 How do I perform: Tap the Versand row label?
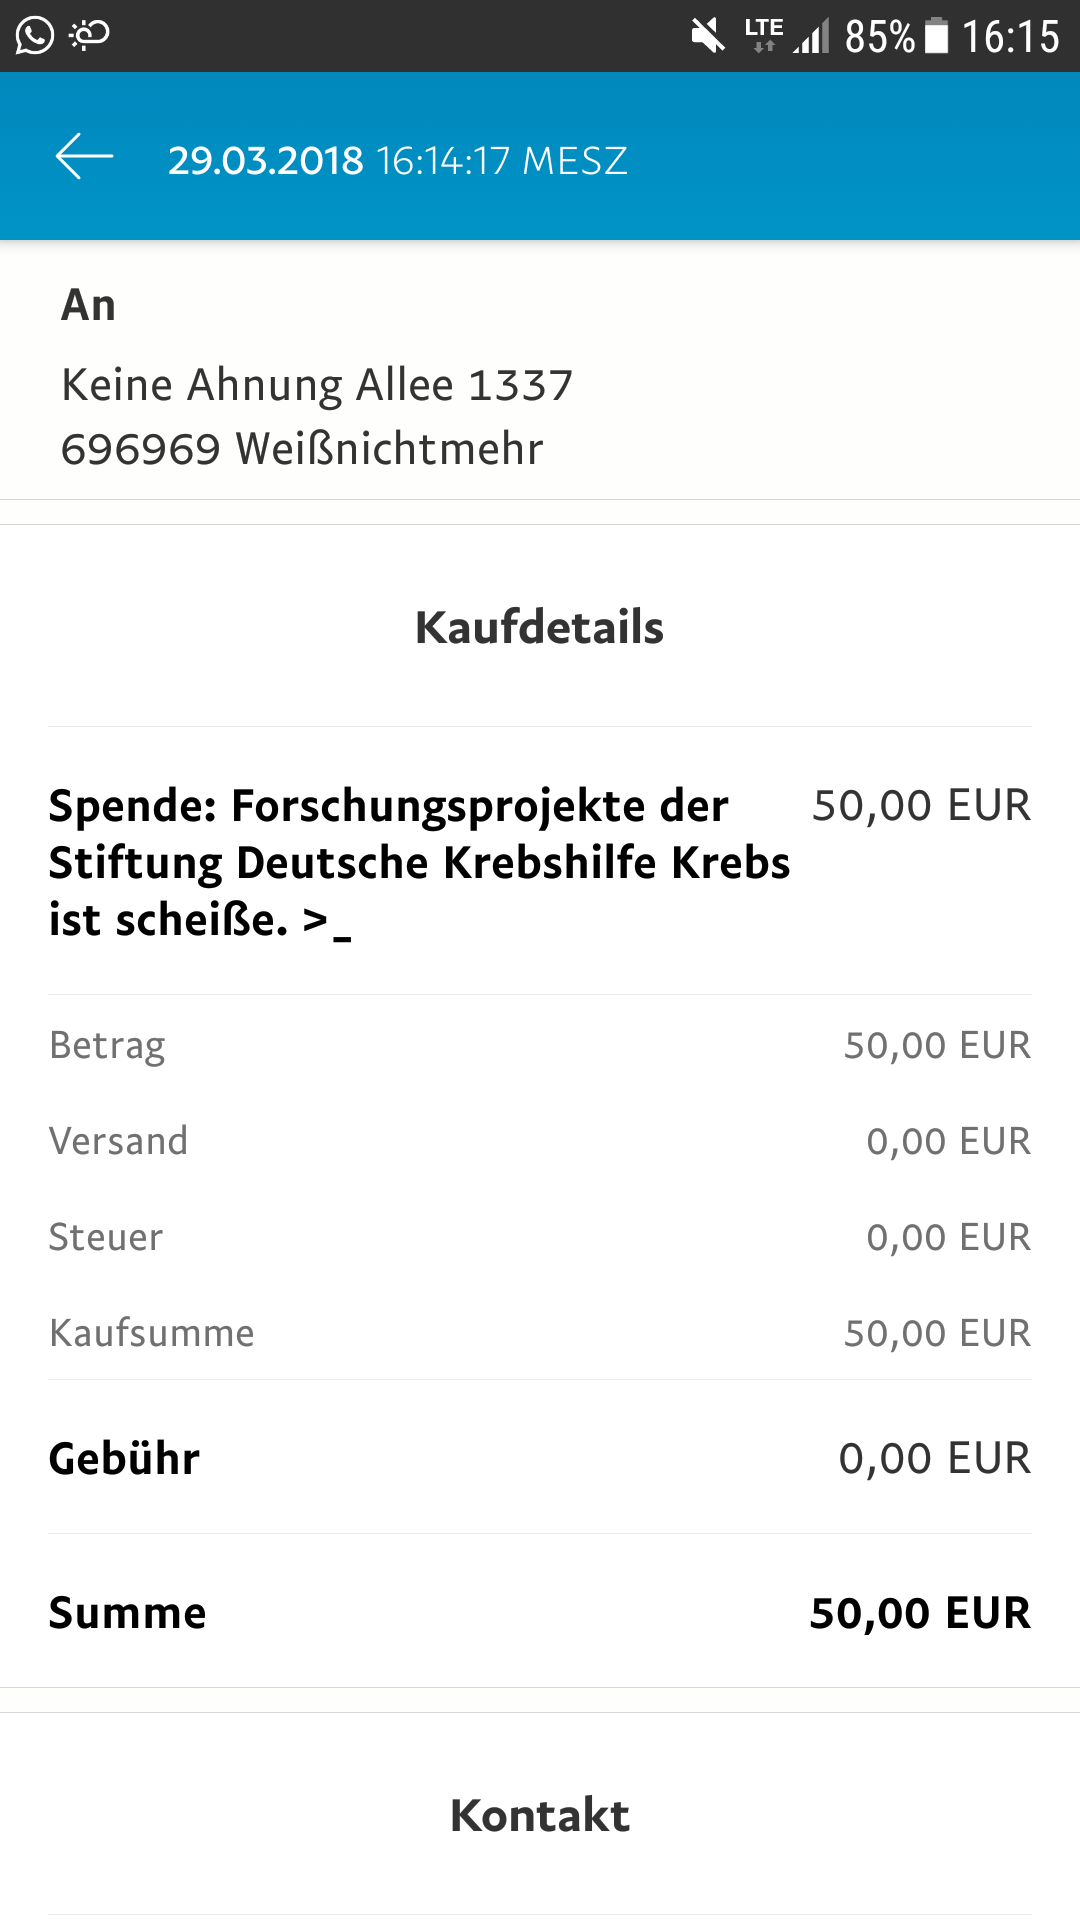click(x=118, y=1141)
